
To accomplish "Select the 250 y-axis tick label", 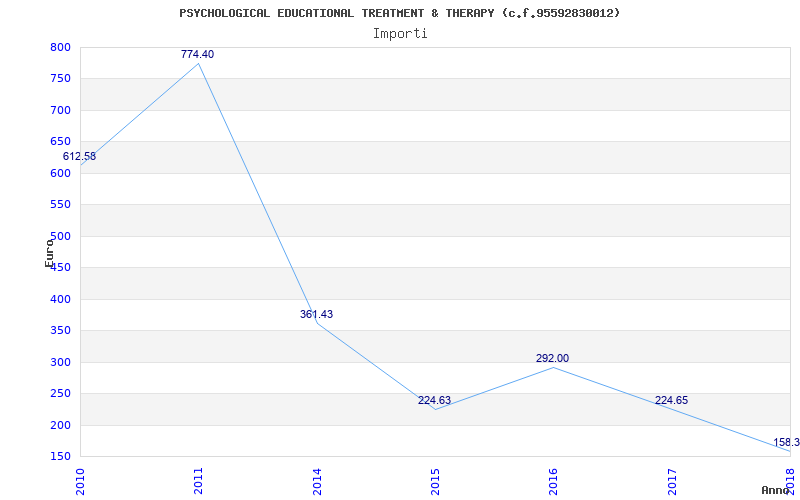I will [60, 394].
